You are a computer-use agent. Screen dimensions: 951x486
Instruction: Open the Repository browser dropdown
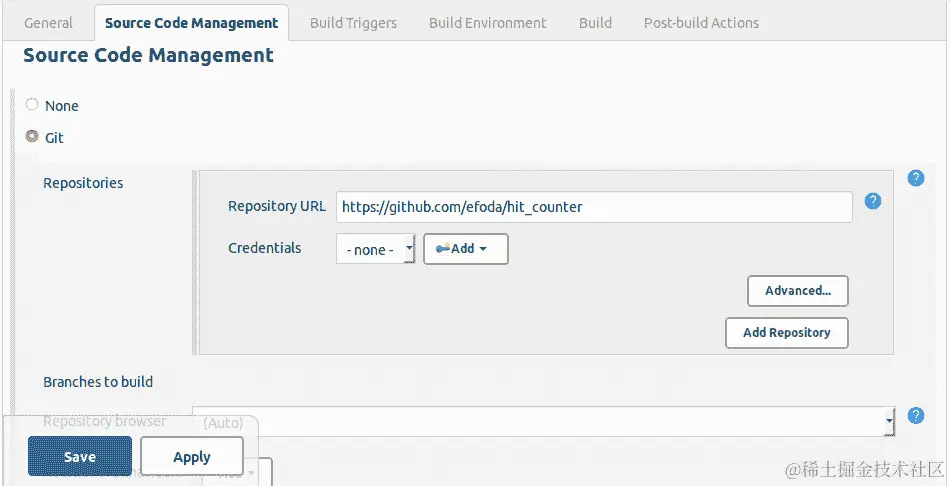tap(544, 421)
